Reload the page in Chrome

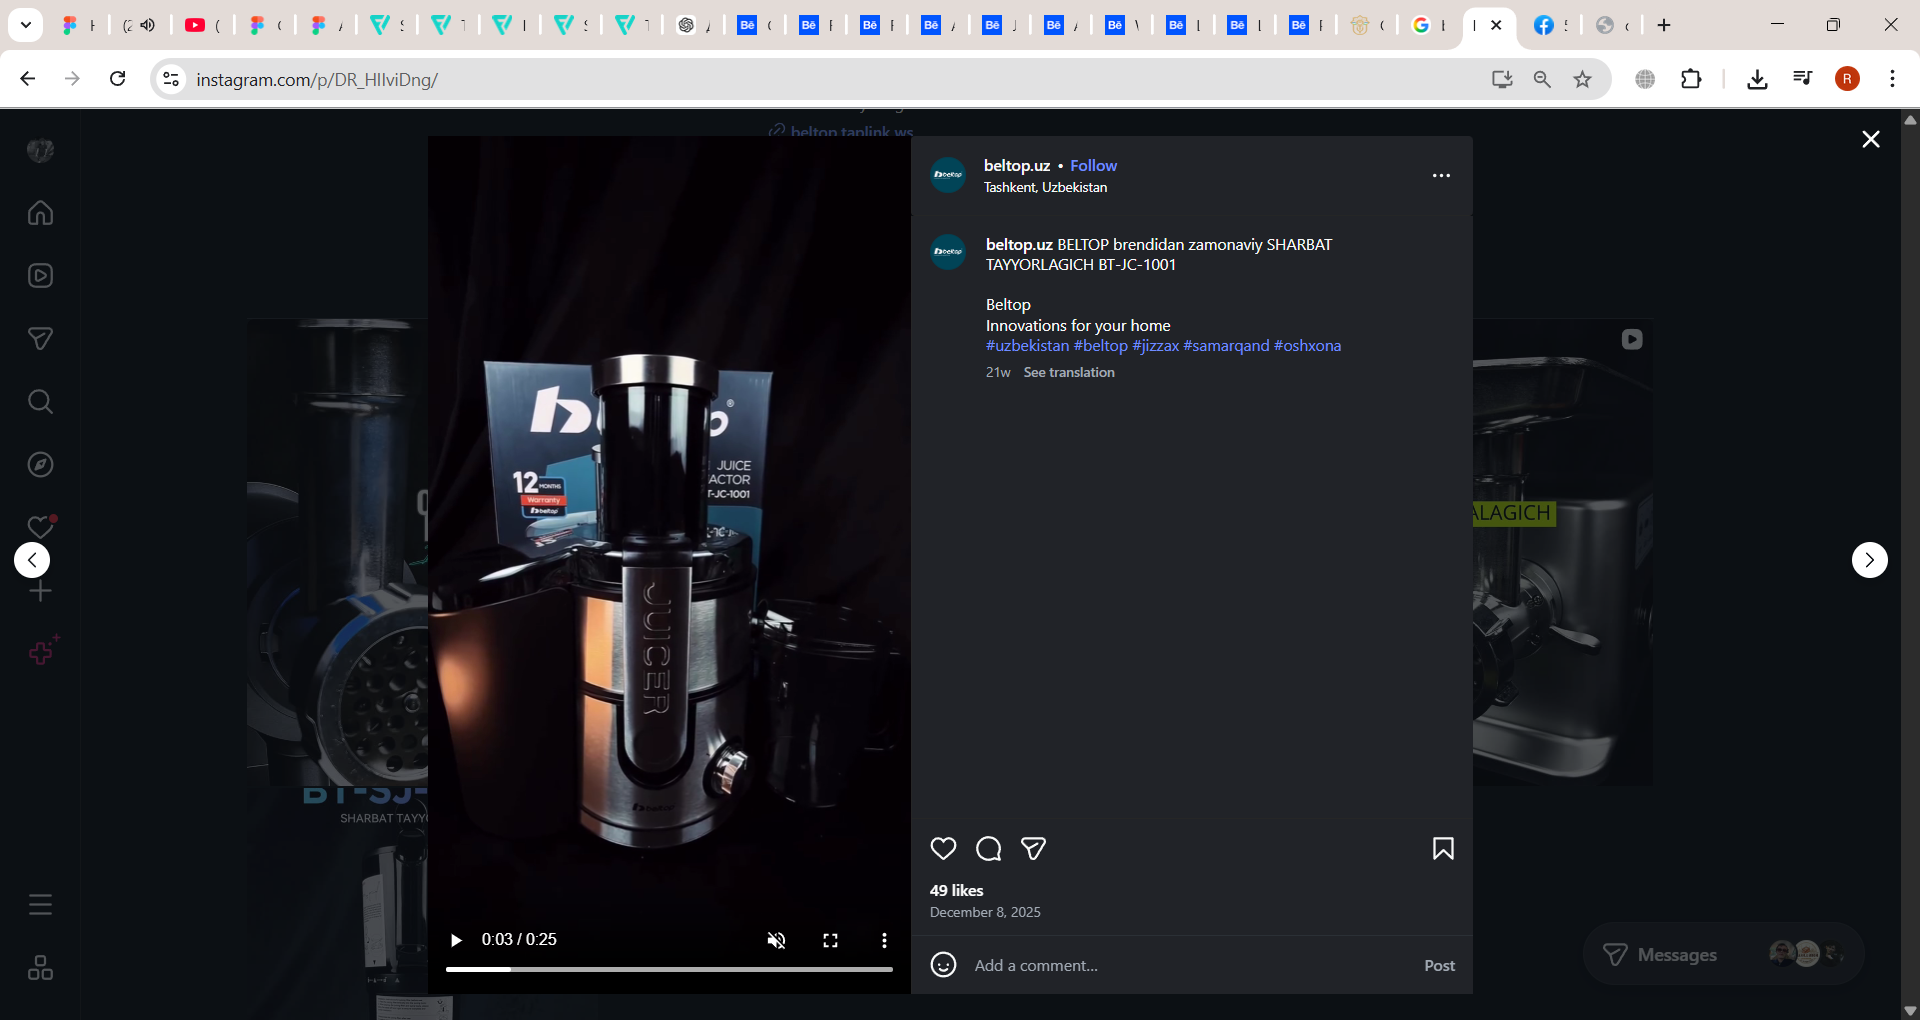118,79
